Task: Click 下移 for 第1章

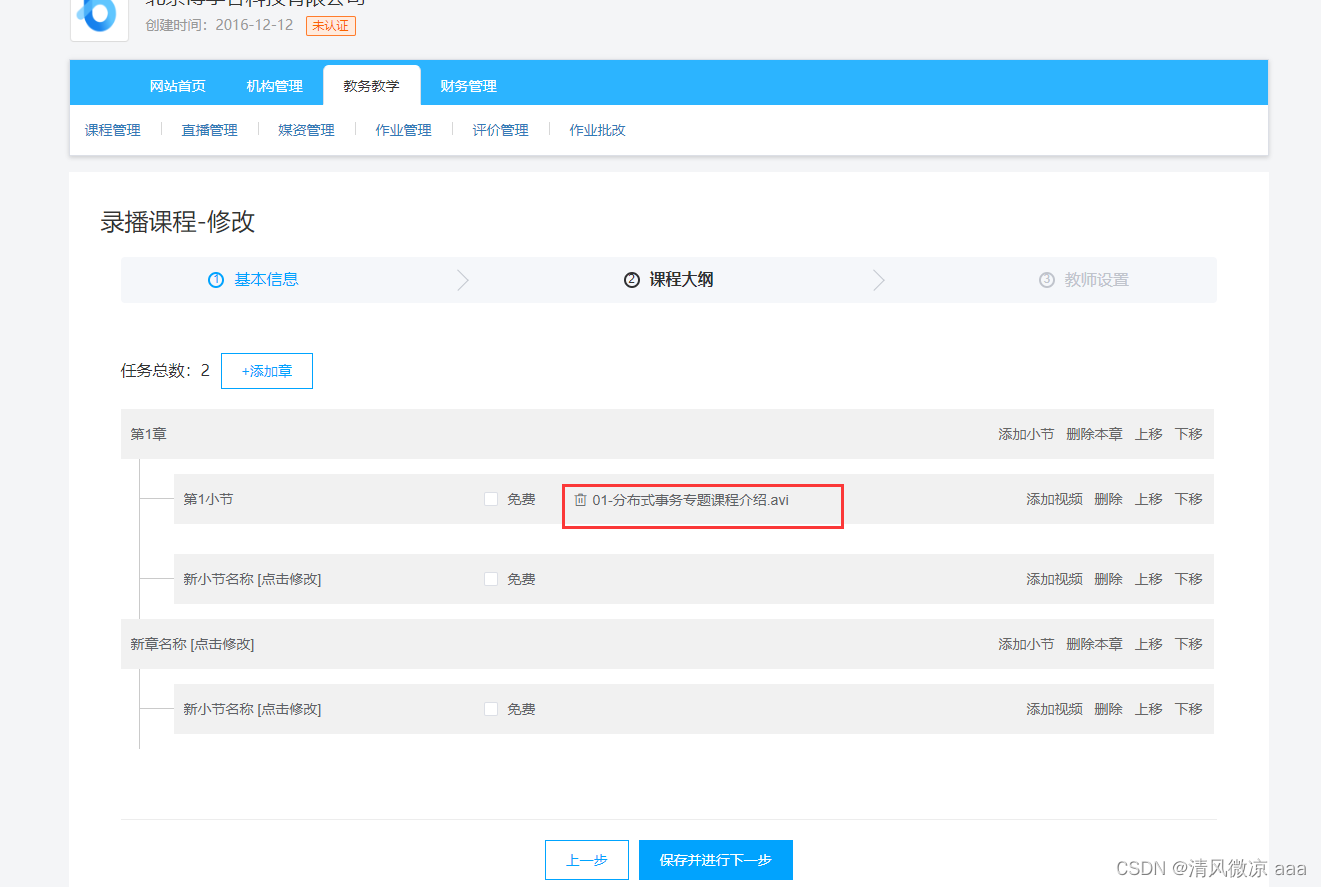Action: pos(1189,434)
